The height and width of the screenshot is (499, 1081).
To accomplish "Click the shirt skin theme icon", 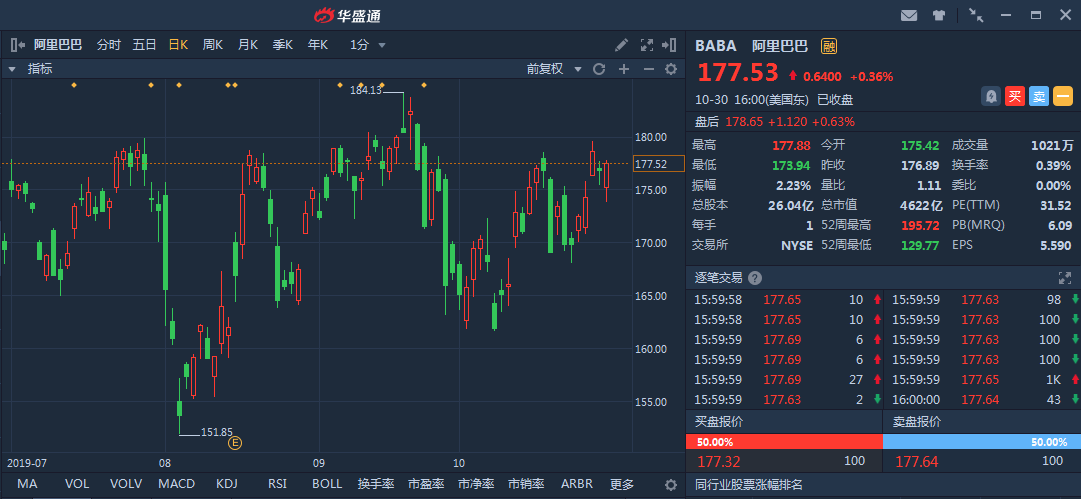I will click(x=939, y=15).
